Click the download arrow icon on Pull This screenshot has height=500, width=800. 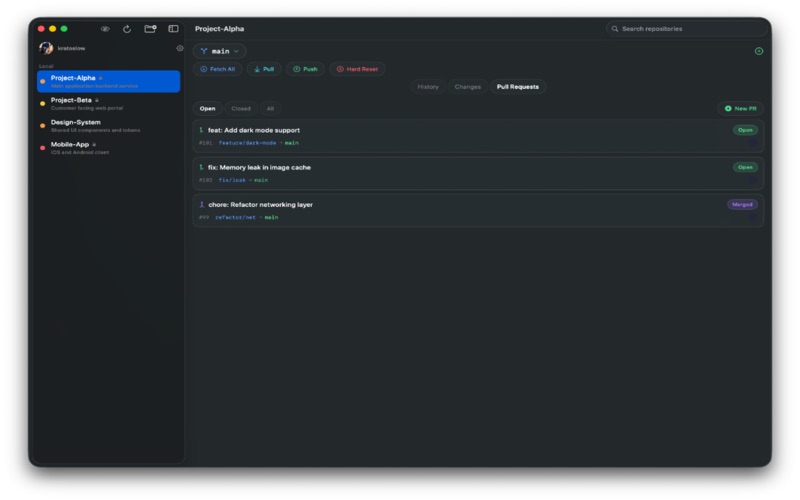257,69
